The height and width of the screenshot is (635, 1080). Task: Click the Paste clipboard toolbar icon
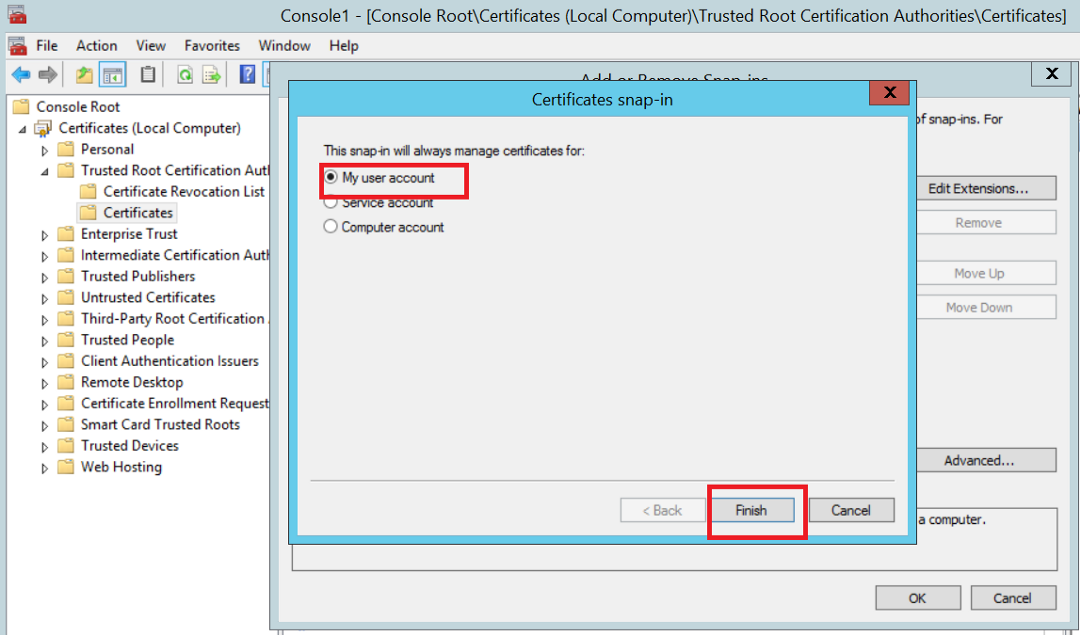[x=148, y=75]
